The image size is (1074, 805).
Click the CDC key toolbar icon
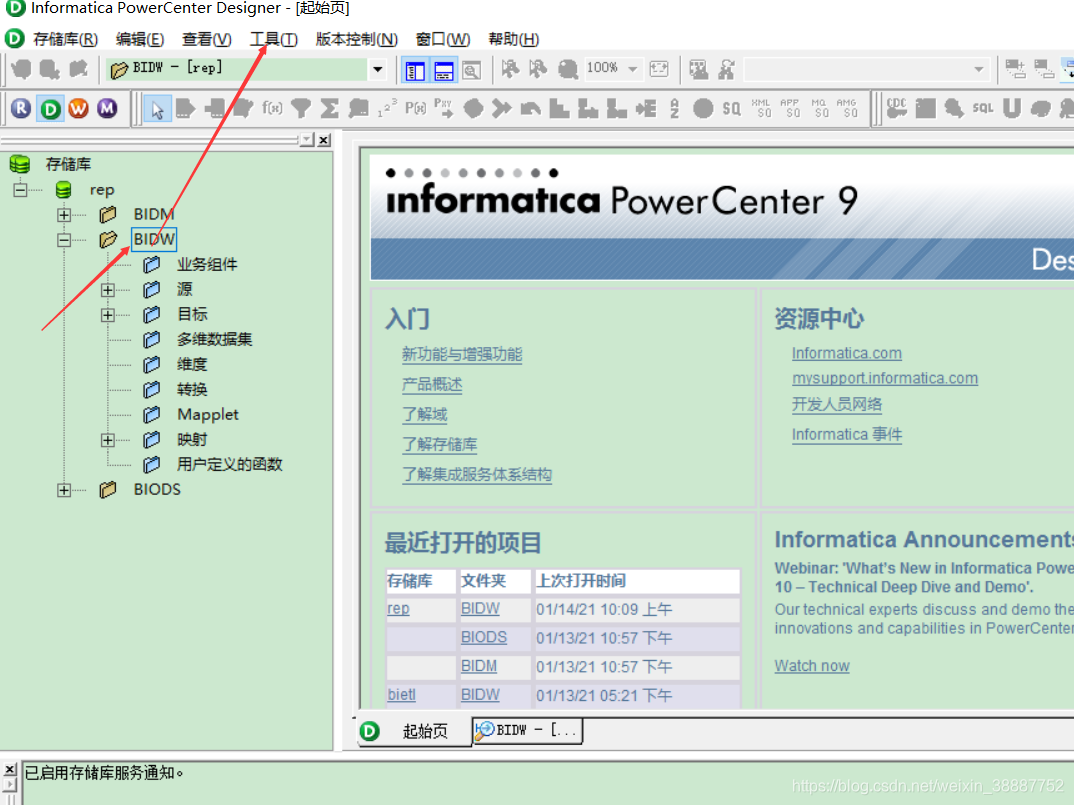click(897, 108)
